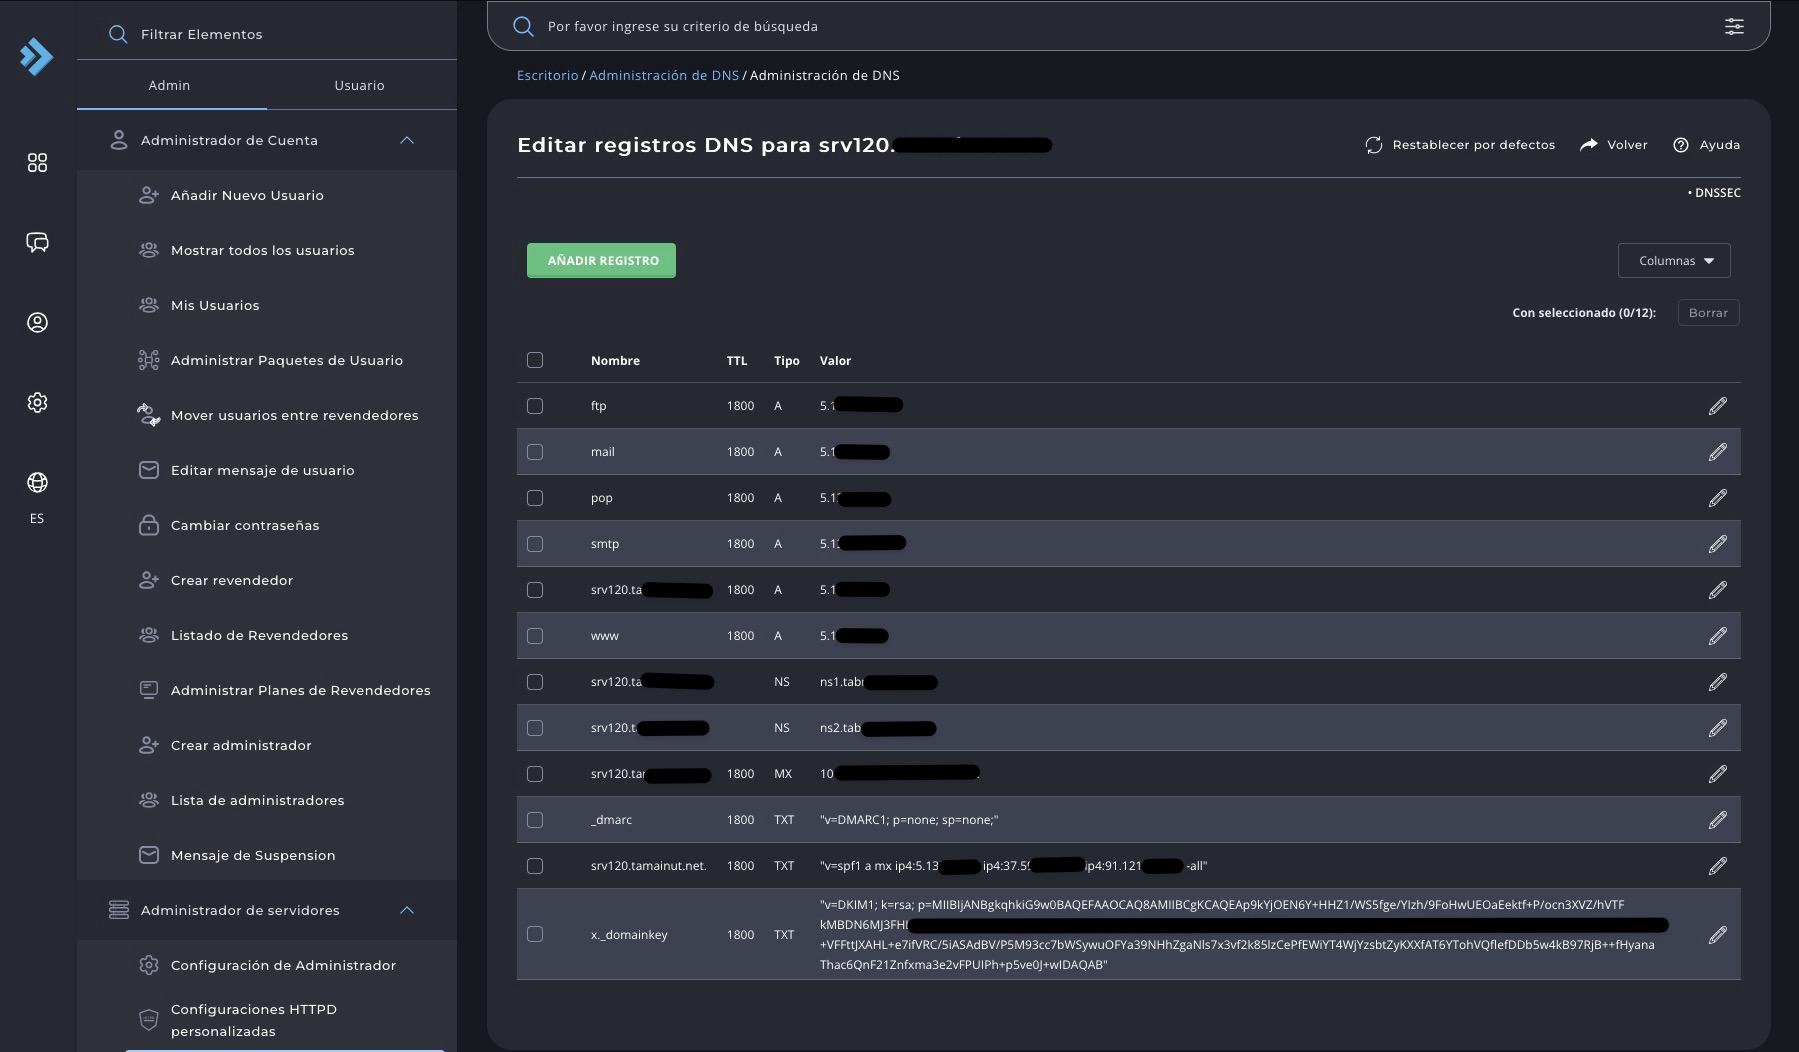The width and height of the screenshot is (1799, 1052).
Task: Collapse the Administrador de Cuenta section
Action: 407,140
